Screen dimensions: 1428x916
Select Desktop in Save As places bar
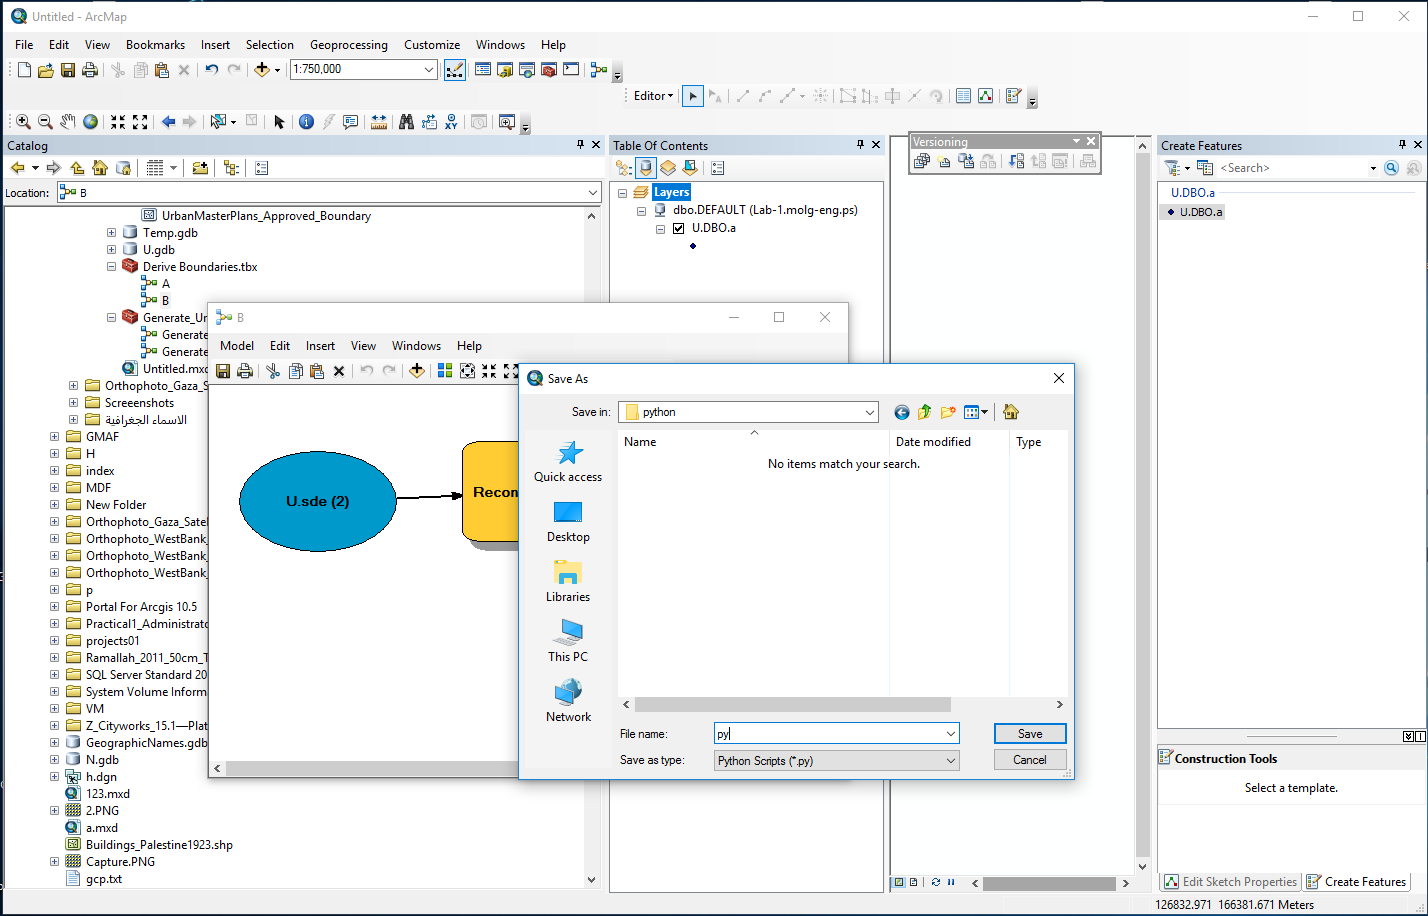[x=568, y=521]
